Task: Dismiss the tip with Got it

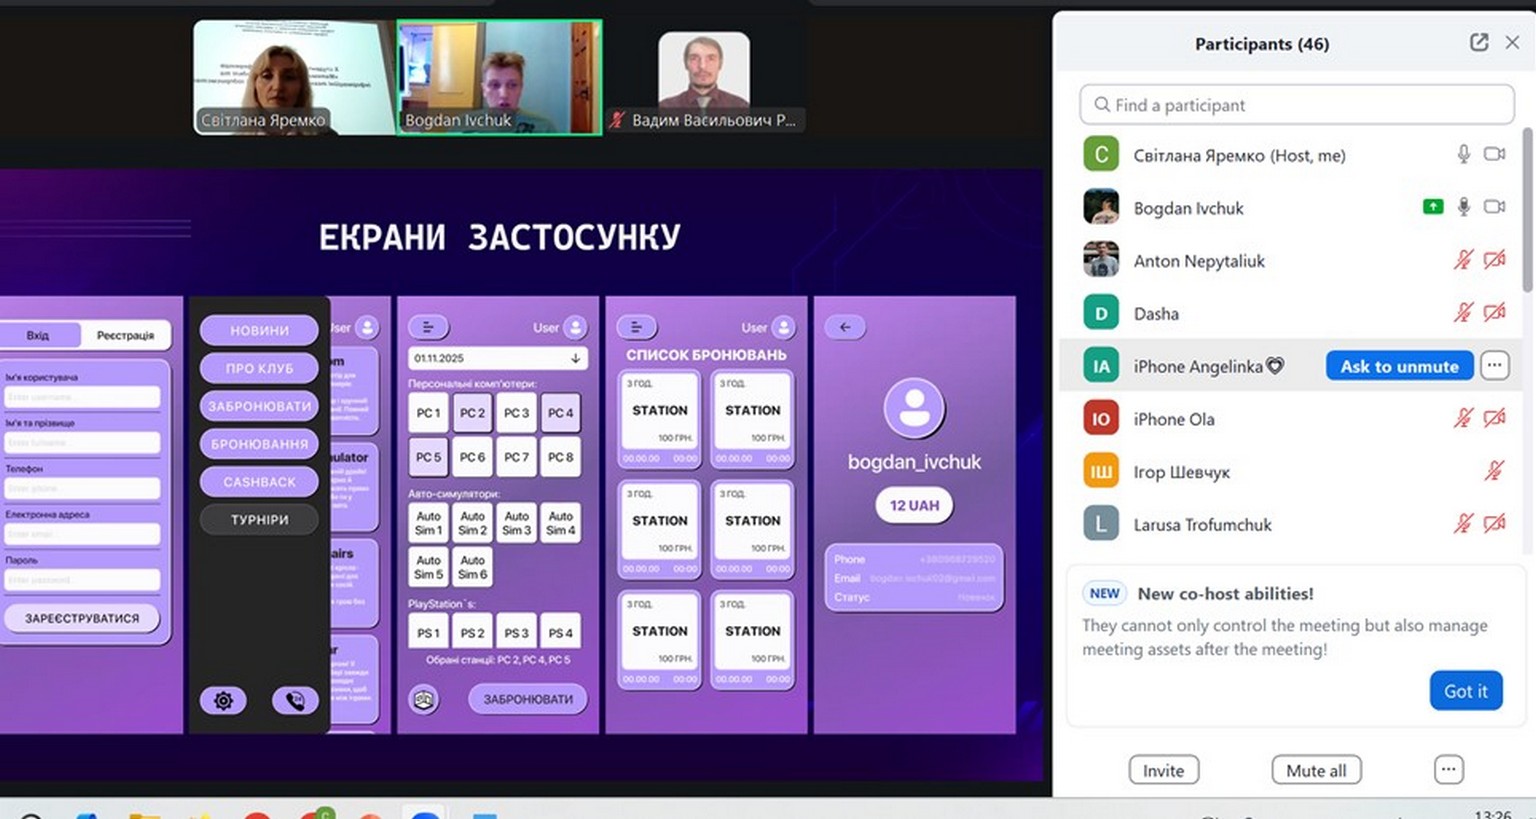Action: click(1465, 691)
